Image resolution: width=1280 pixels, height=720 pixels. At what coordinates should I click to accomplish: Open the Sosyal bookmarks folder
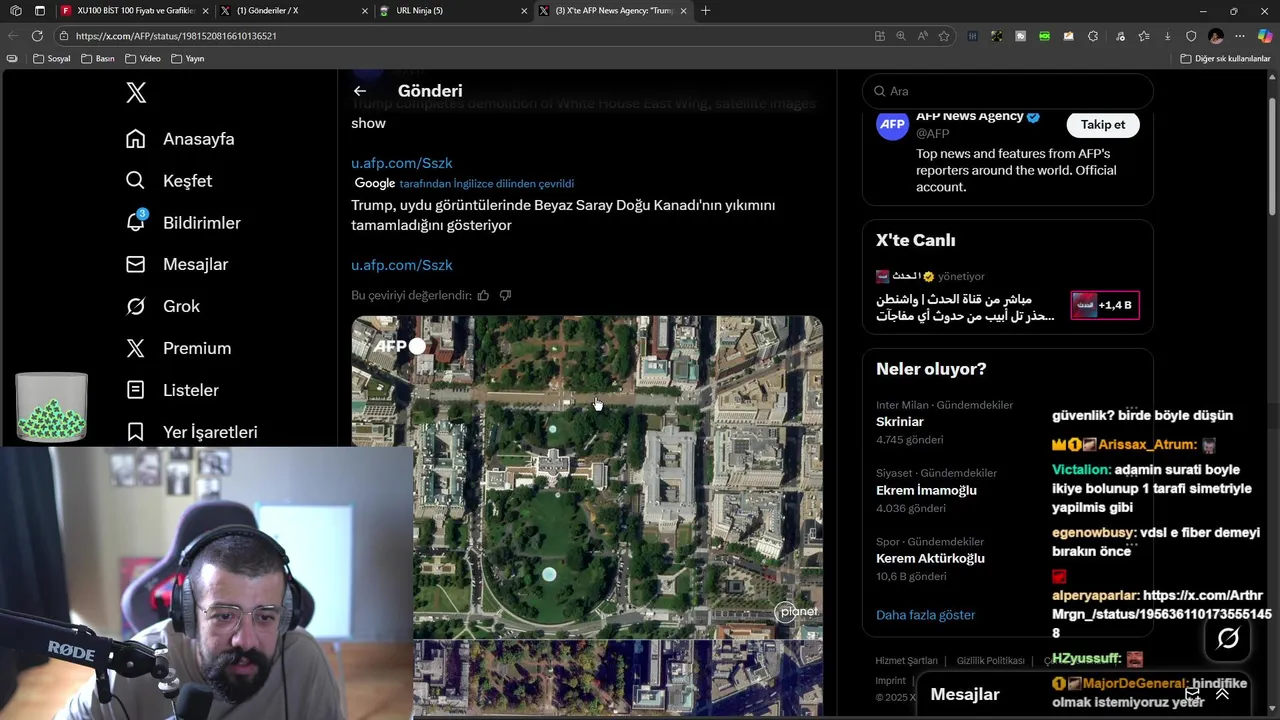[52, 59]
